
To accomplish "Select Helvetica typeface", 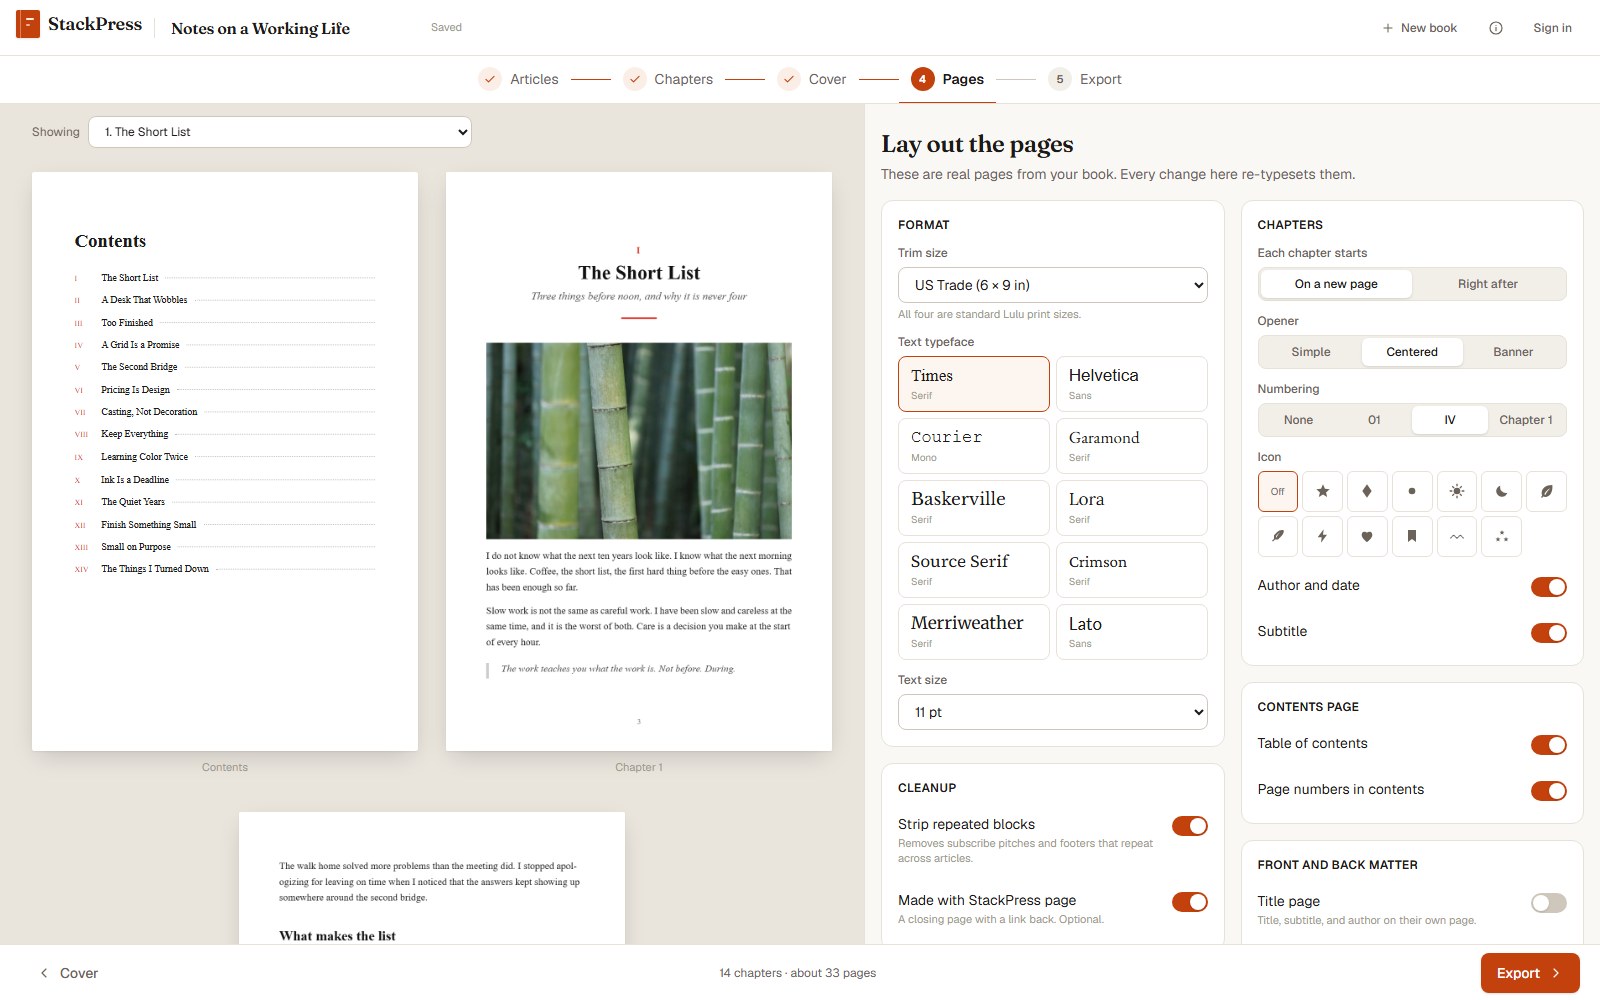I will [1132, 384].
